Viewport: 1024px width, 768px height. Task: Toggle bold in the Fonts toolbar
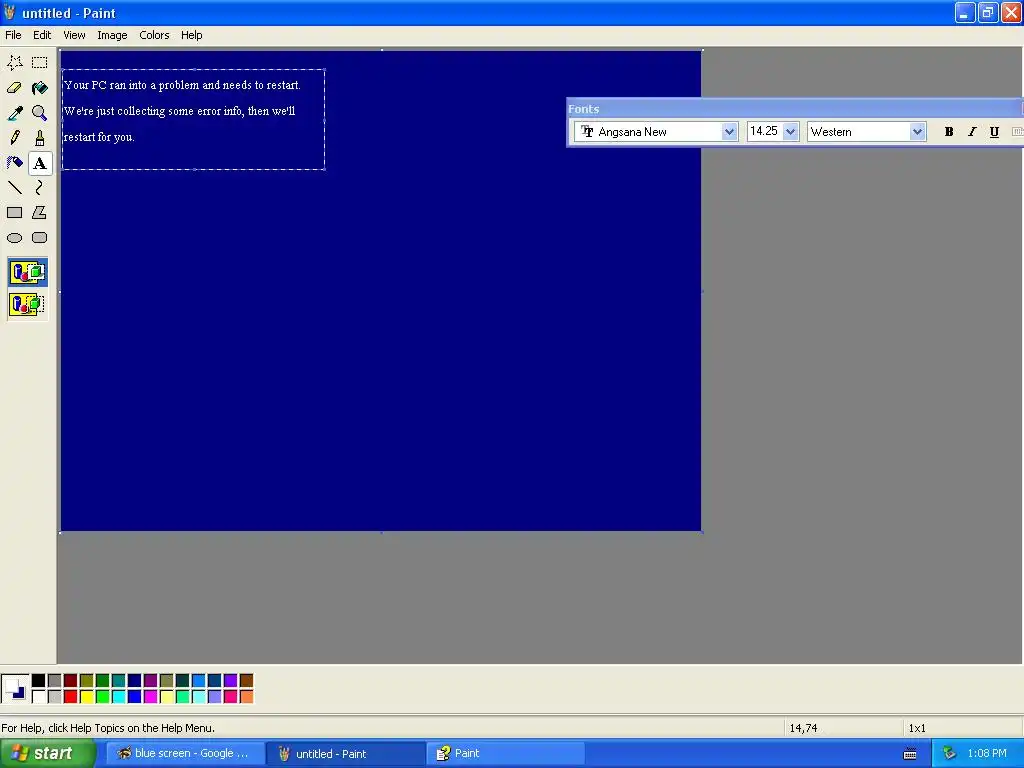pyautogui.click(x=949, y=132)
